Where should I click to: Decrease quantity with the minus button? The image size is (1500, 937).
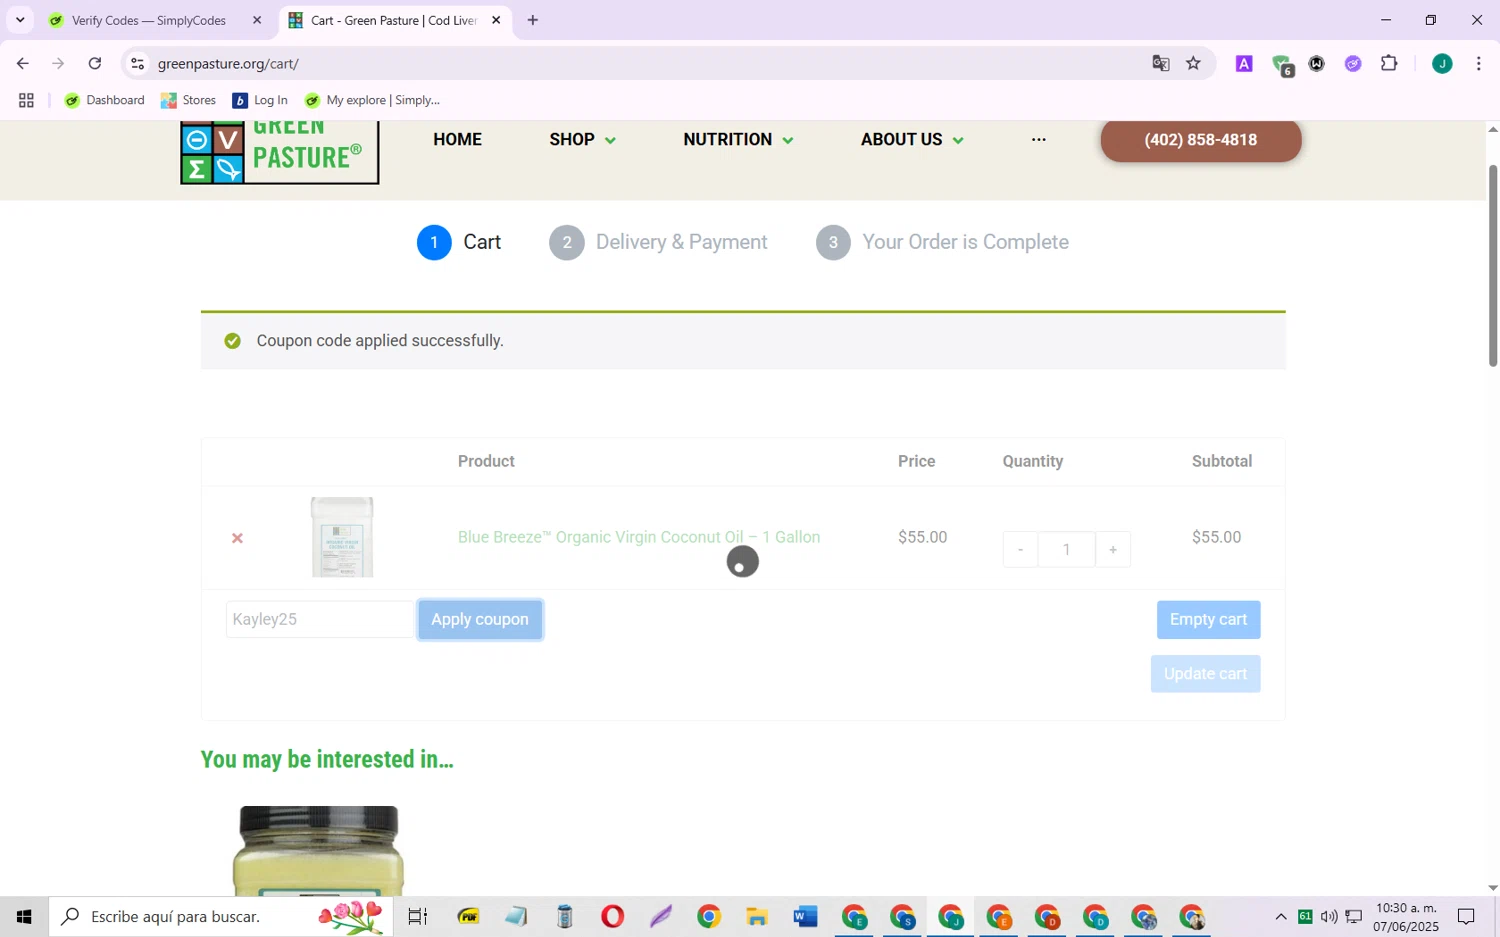(1020, 550)
